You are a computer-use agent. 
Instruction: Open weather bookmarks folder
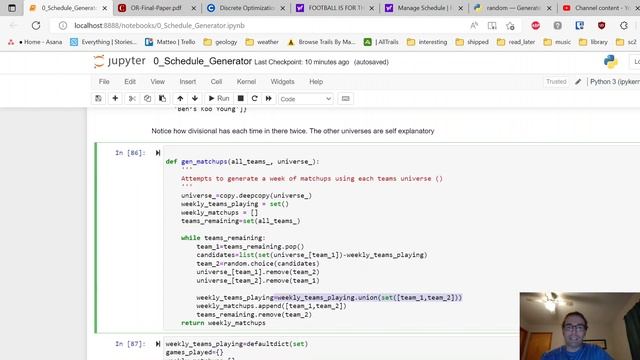click(262, 42)
